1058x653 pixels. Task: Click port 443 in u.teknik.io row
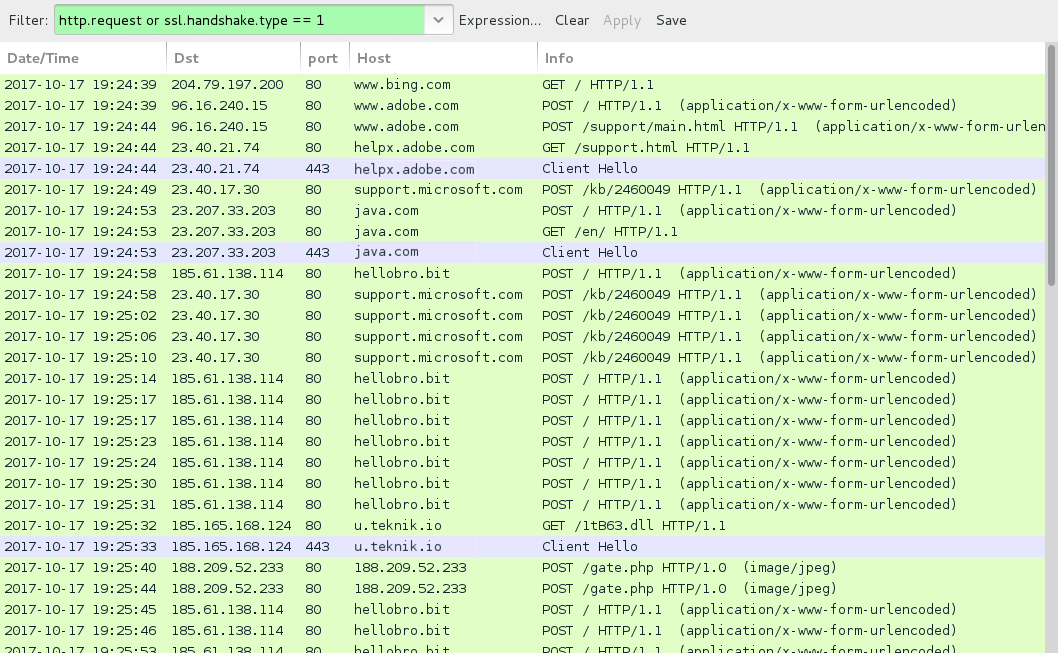click(317, 546)
